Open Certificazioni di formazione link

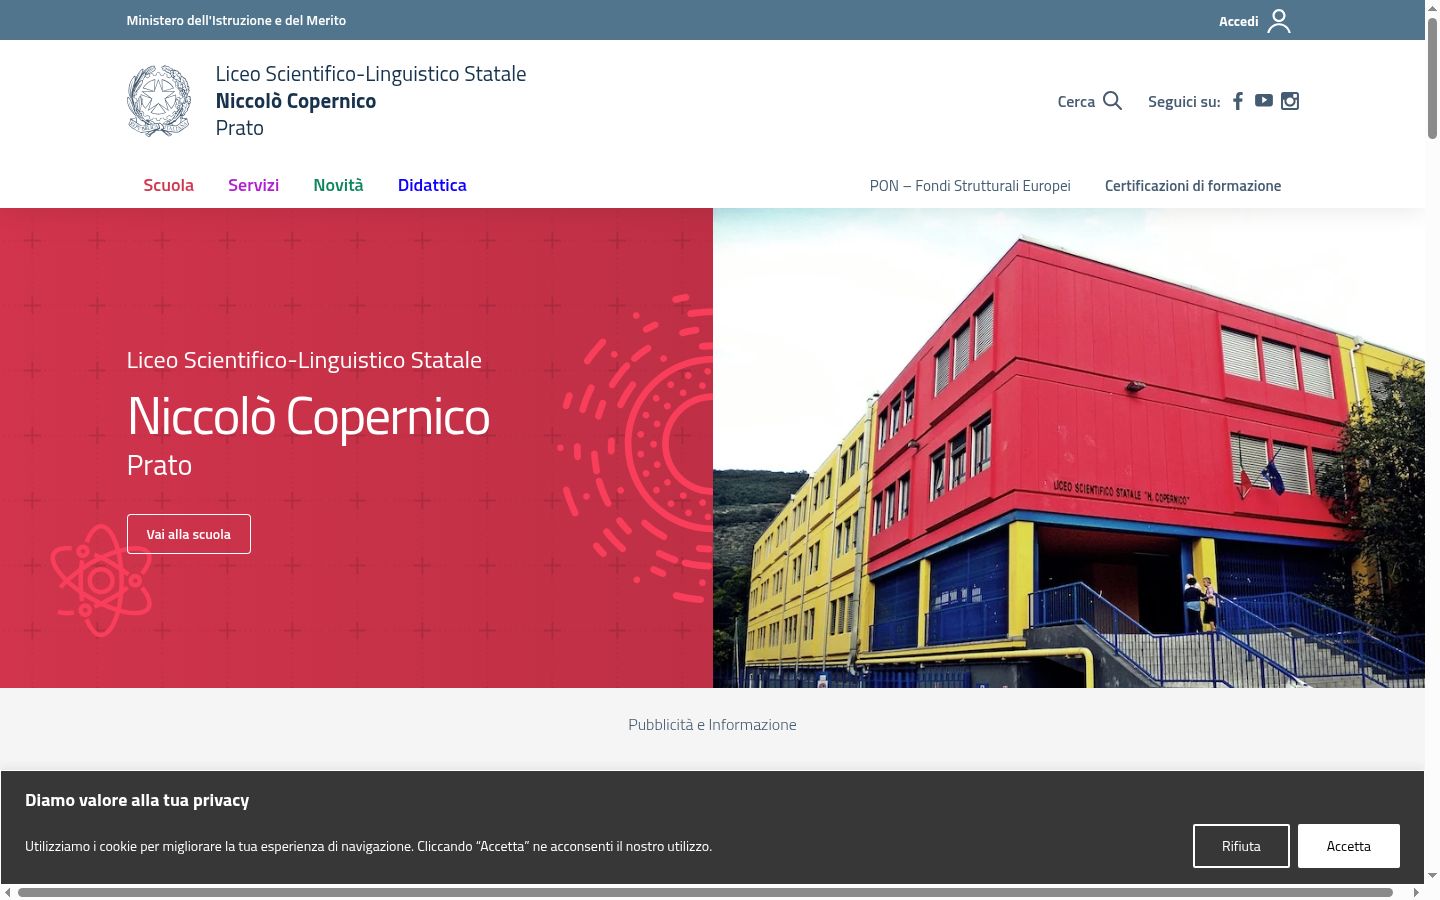click(x=1193, y=186)
